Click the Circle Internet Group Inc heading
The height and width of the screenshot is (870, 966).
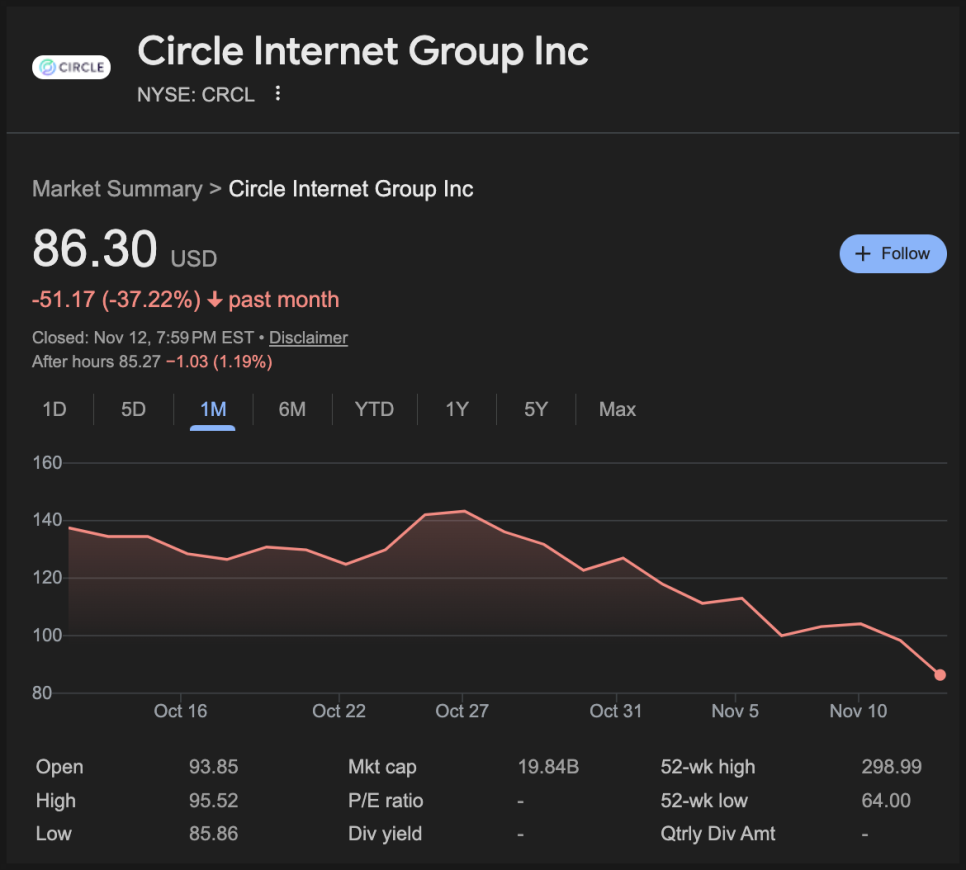362,51
